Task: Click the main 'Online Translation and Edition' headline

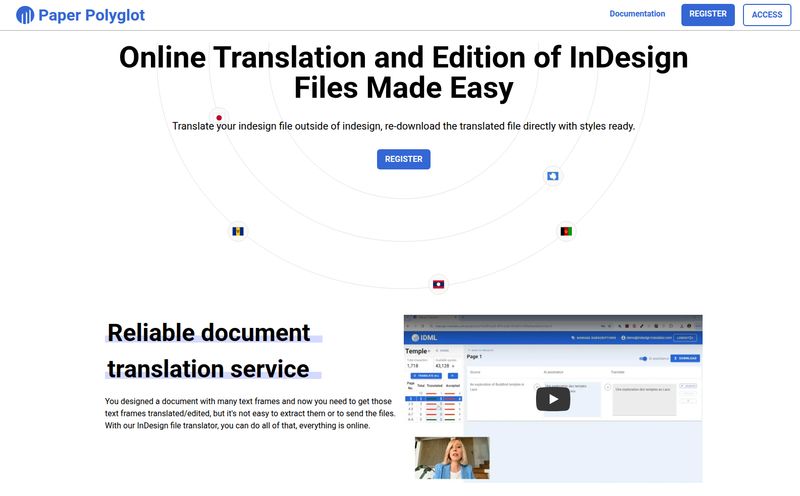Action: [x=404, y=72]
